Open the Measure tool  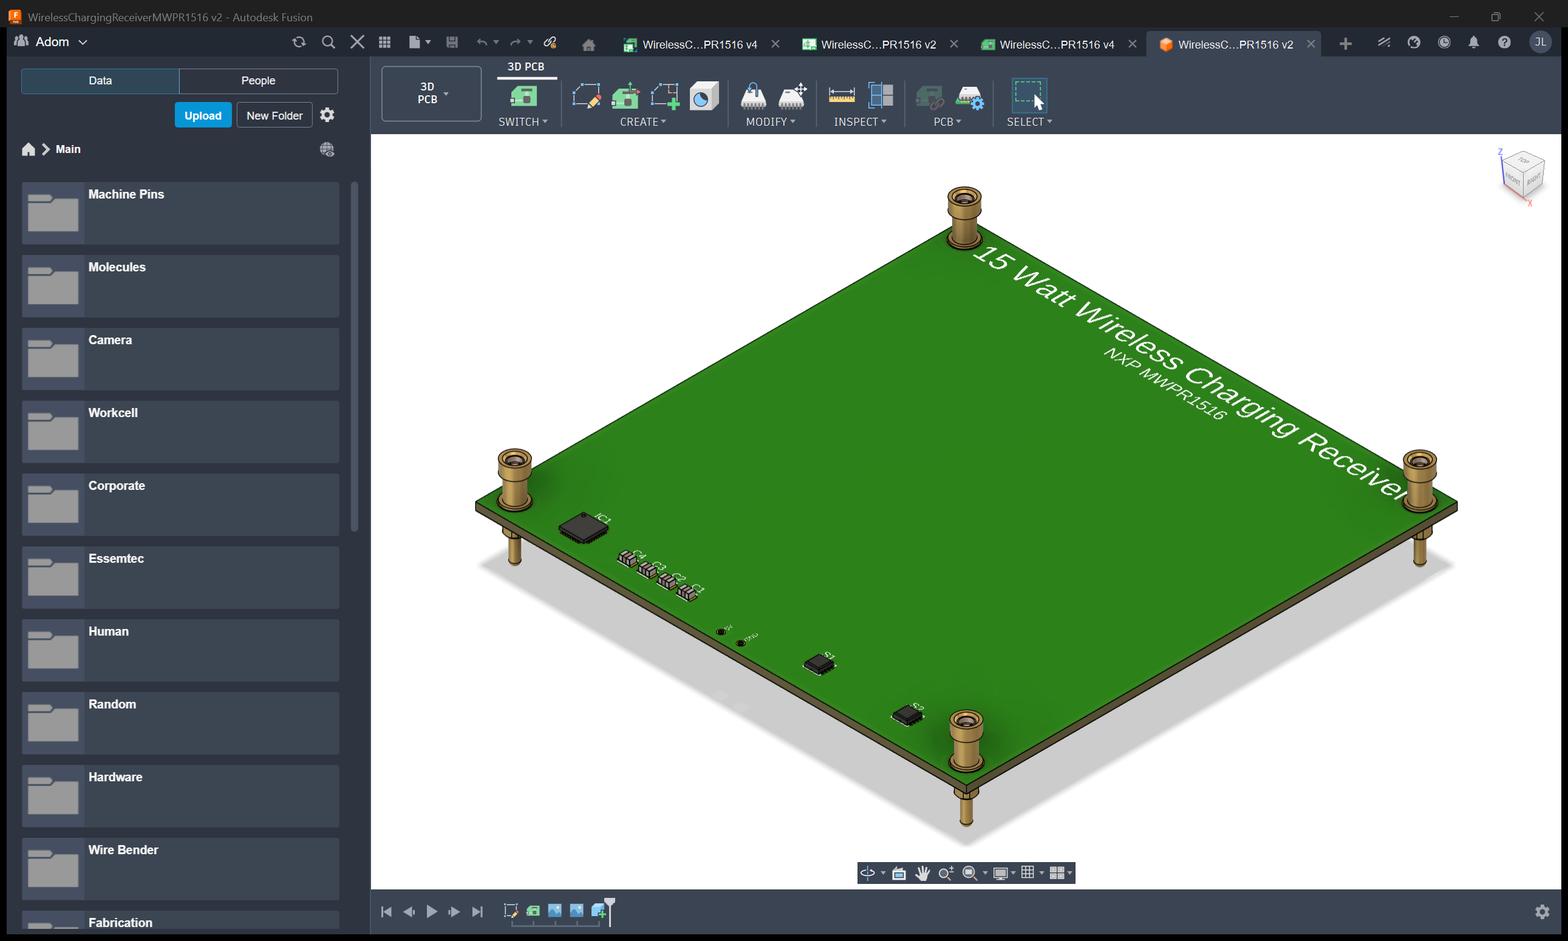point(842,96)
